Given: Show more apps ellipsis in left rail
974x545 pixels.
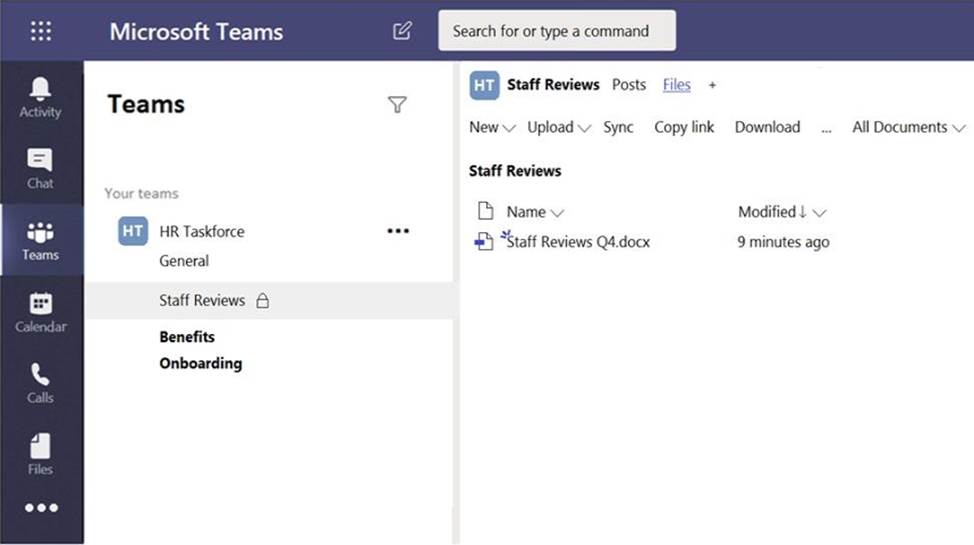Looking at the screenshot, I should [x=41, y=508].
